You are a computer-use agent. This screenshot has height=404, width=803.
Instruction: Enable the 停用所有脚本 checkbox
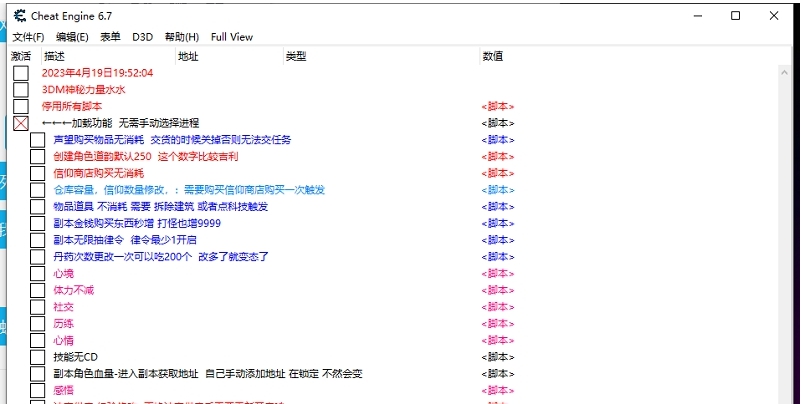21,107
